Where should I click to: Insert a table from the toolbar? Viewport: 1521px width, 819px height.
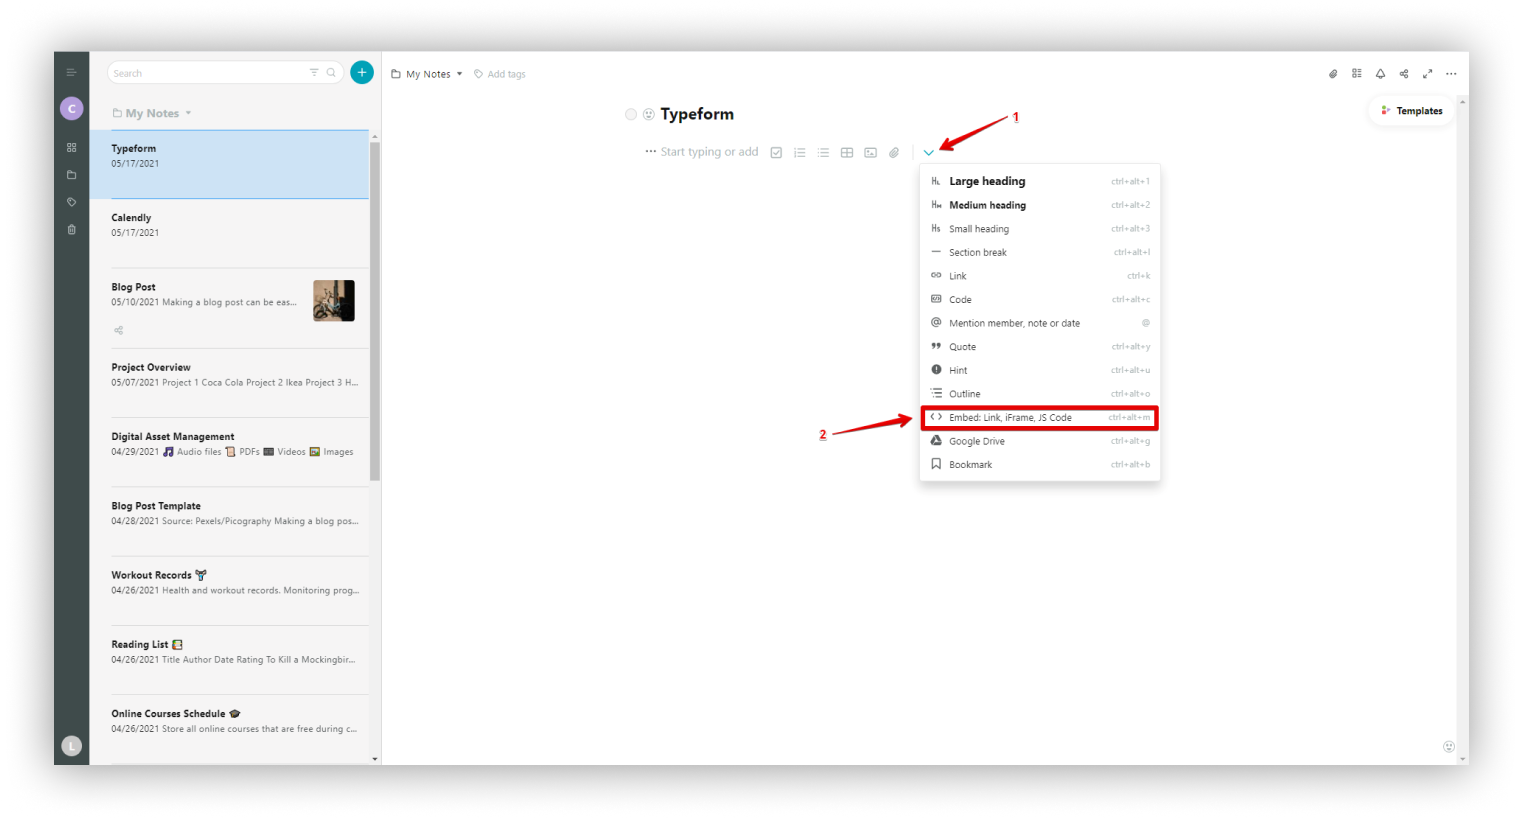point(847,153)
